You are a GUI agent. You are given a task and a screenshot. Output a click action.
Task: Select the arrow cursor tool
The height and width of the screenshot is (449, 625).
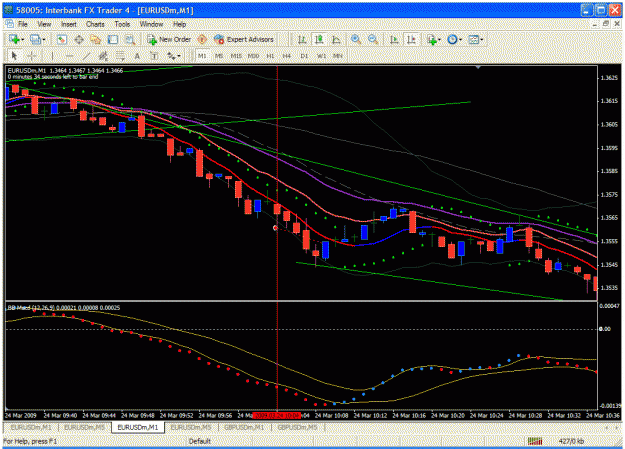(x=14, y=56)
